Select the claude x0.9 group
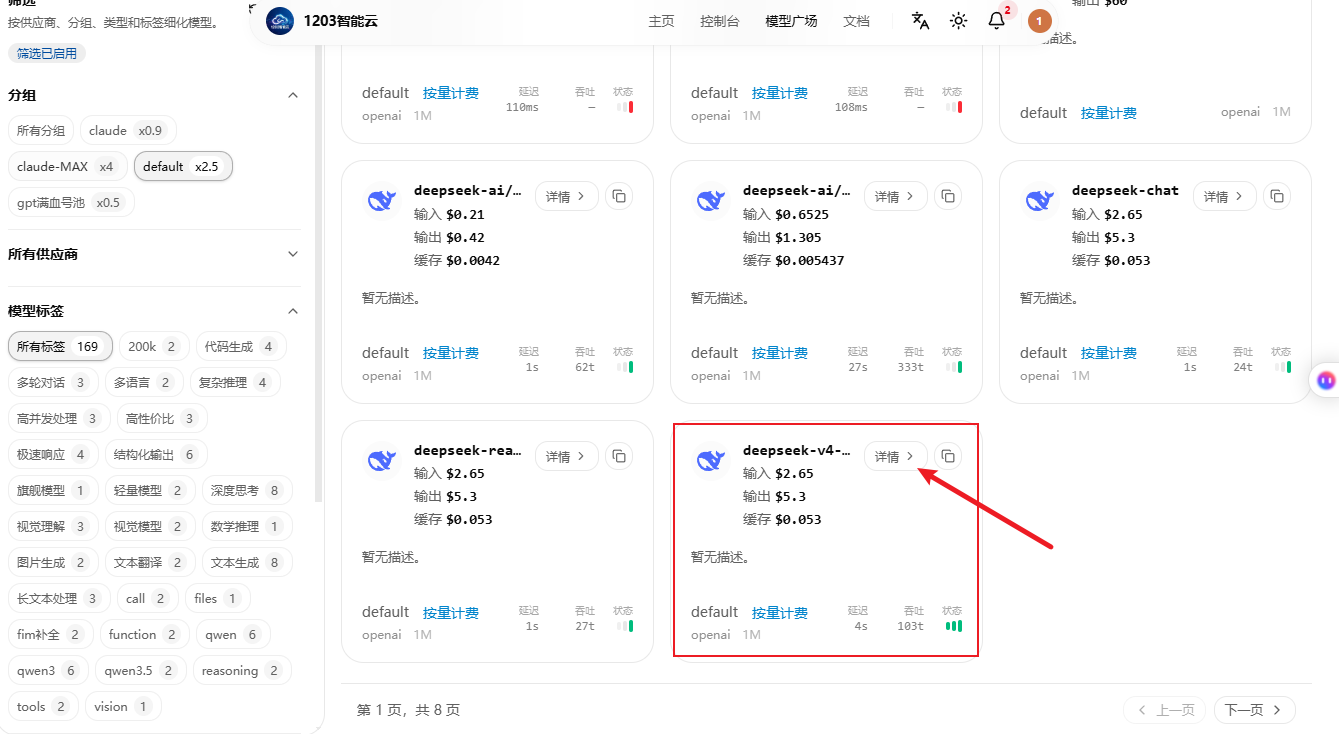This screenshot has width=1339, height=734. (127, 131)
